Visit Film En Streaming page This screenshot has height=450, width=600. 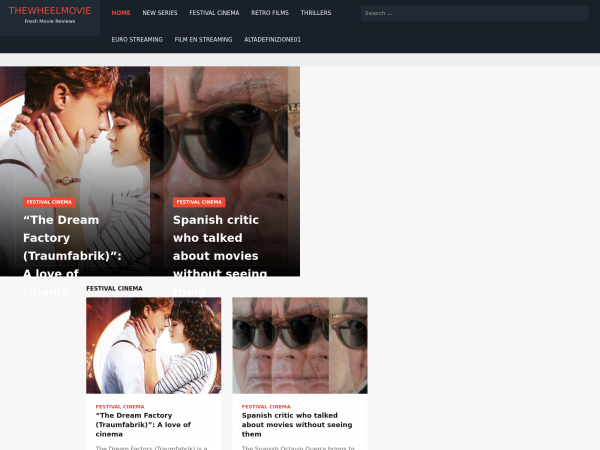click(203, 39)
